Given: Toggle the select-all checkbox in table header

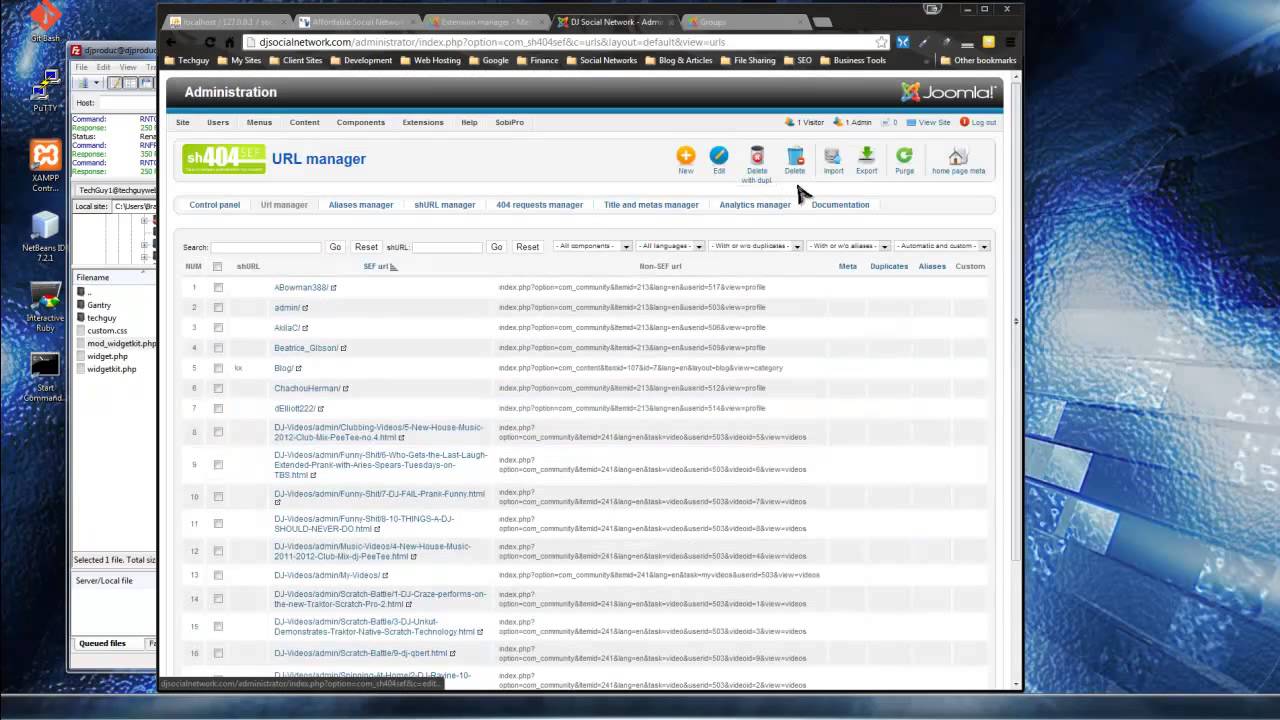Looking at the screenshot, I should tap(217, 267).
